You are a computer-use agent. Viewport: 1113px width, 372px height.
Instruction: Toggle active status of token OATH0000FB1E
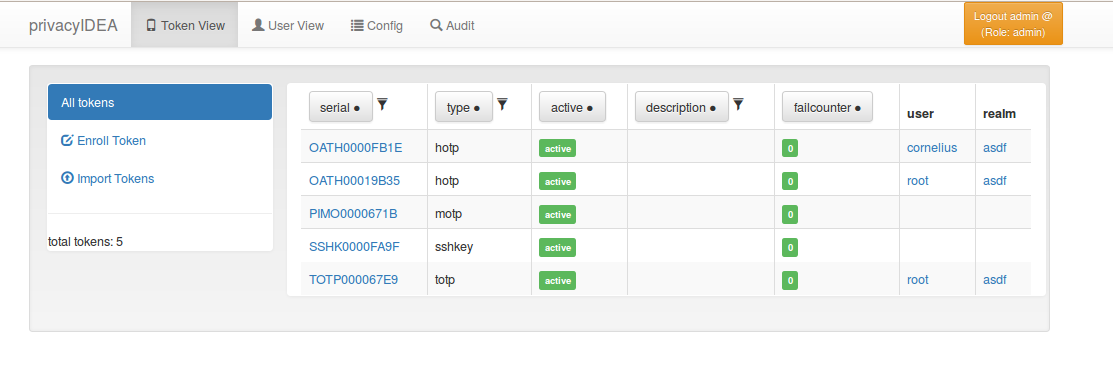pyautogui.click(x=557, y=148)
